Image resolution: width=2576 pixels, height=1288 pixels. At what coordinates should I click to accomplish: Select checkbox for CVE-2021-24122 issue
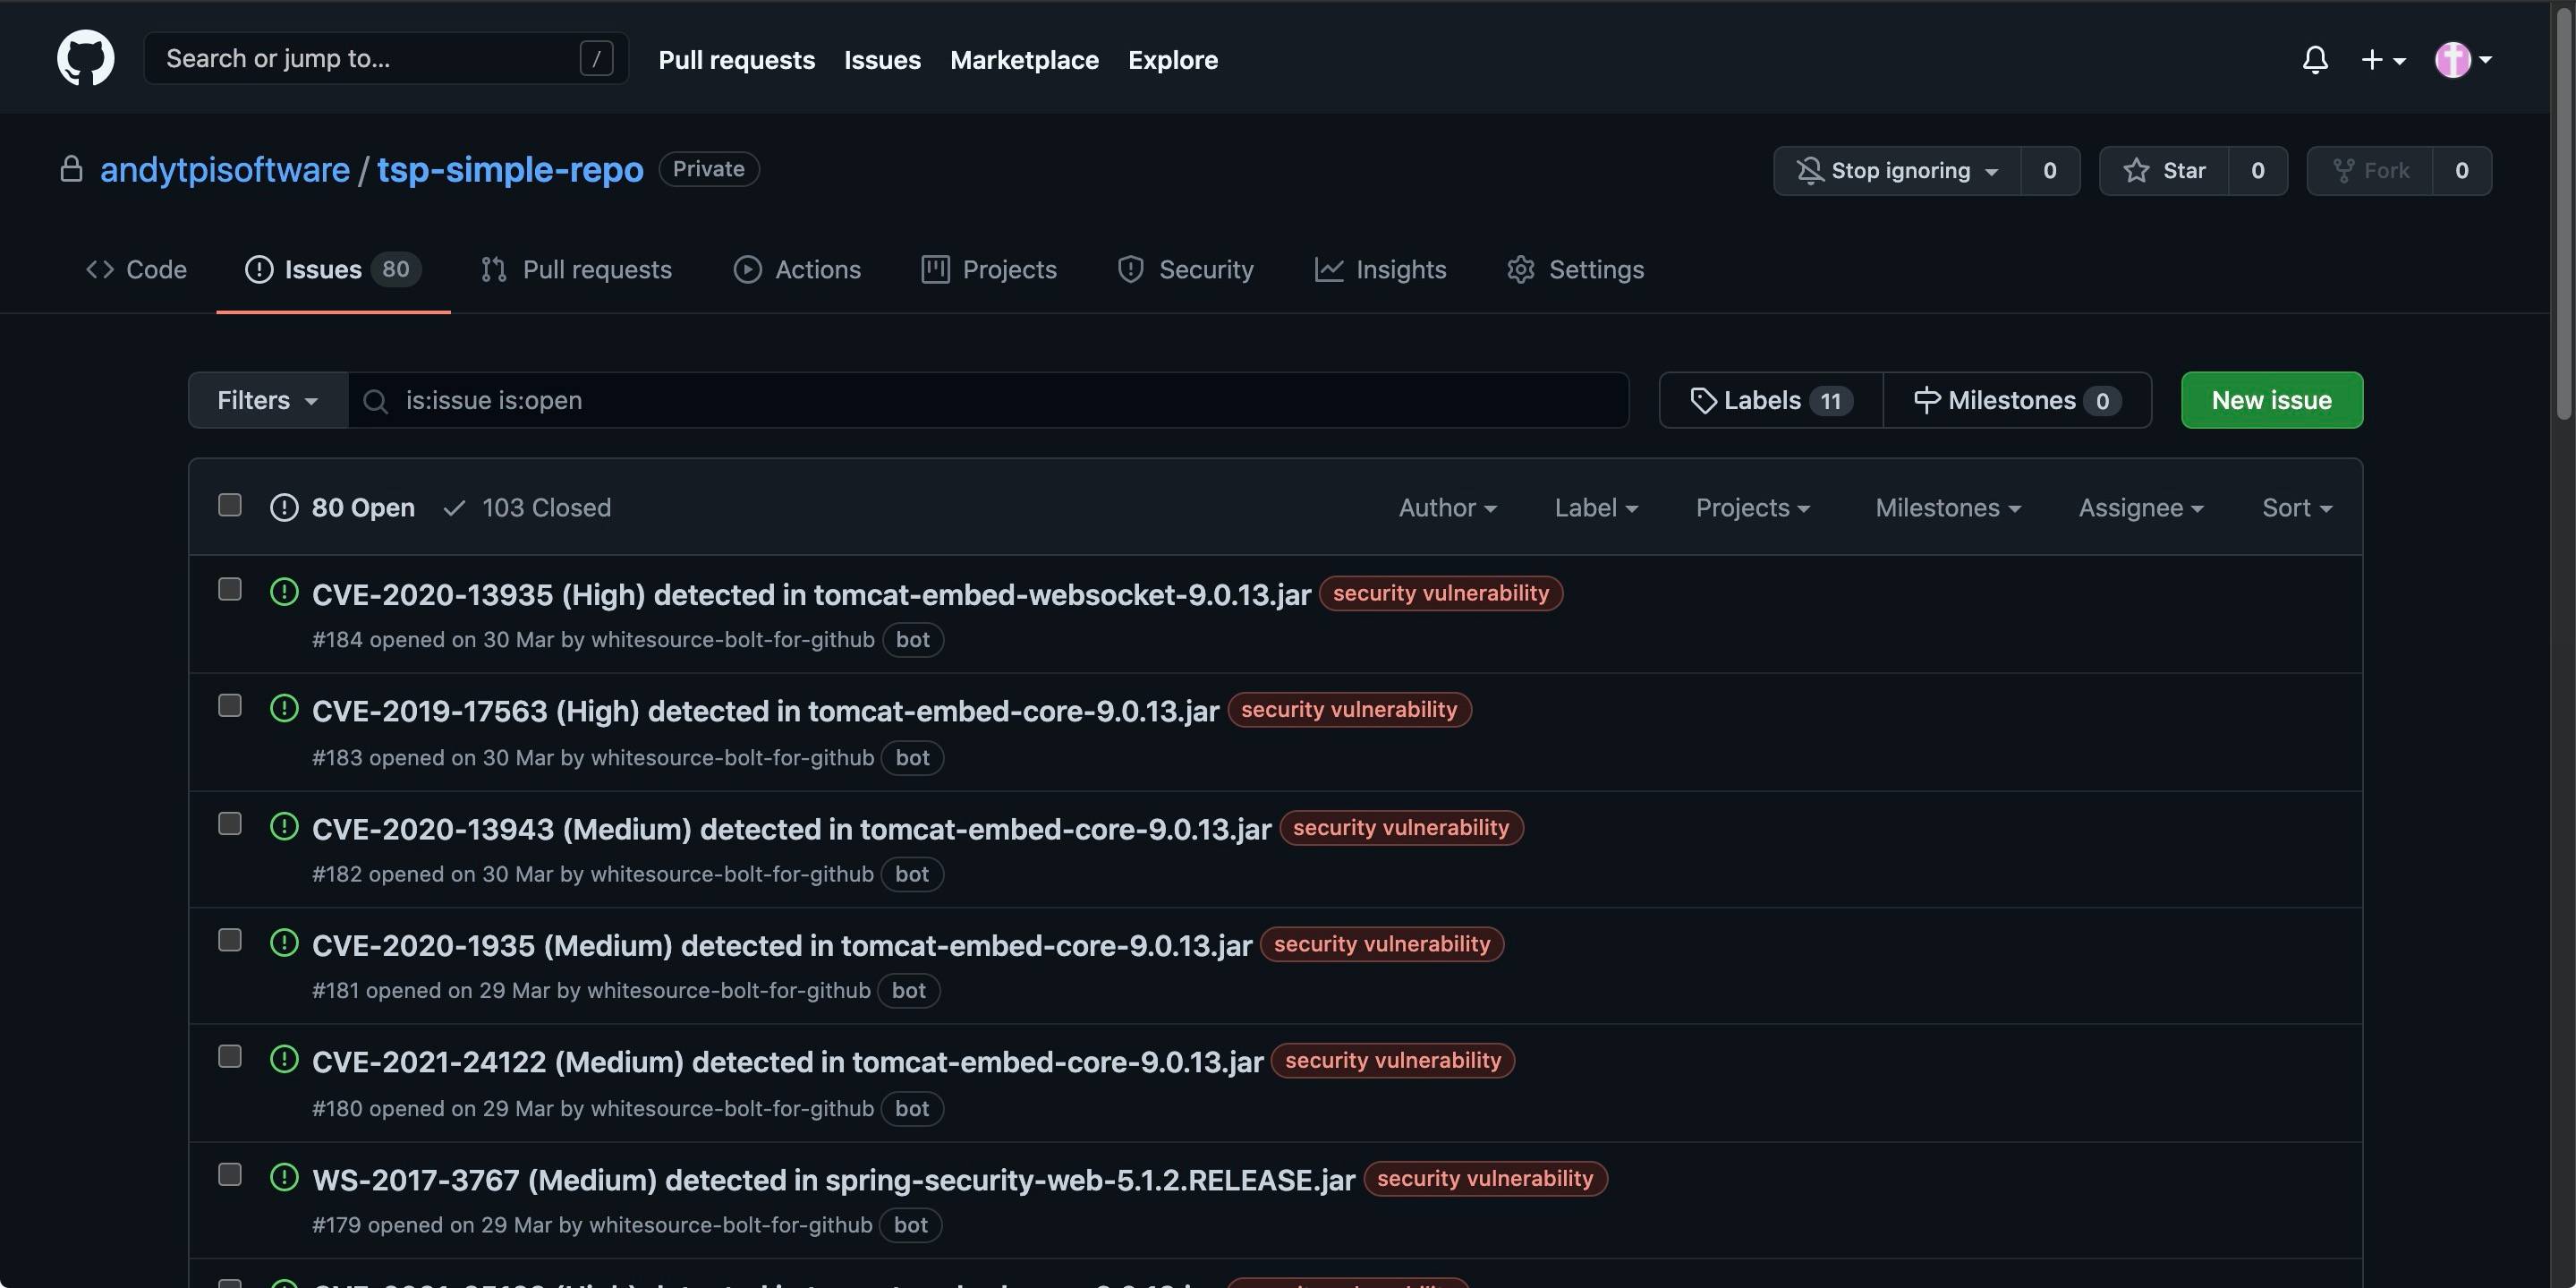click(x=230, y=1056)
